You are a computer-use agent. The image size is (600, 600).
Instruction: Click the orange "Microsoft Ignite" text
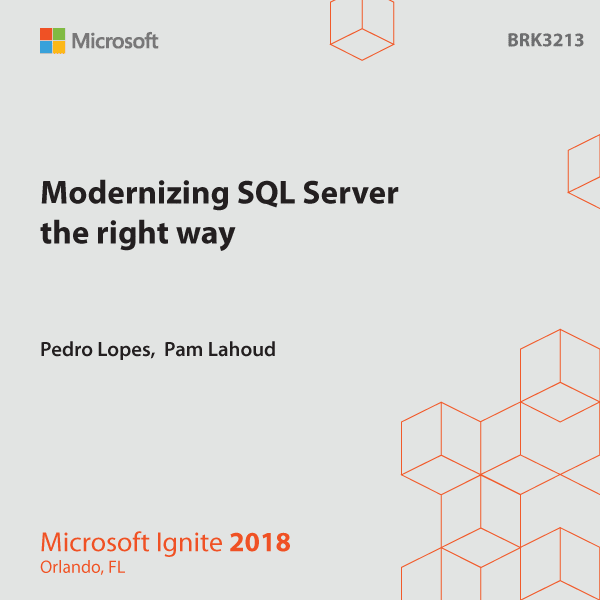131,543
